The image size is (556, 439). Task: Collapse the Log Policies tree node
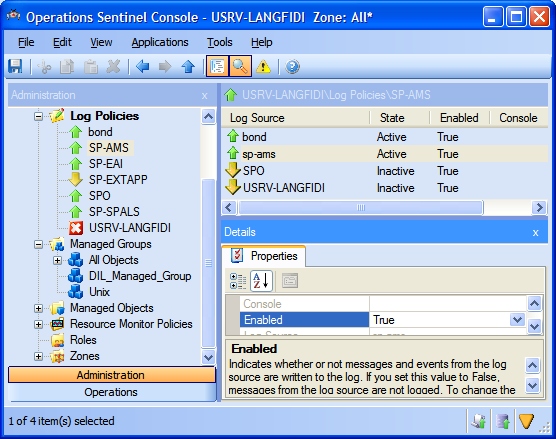[38, 116]
